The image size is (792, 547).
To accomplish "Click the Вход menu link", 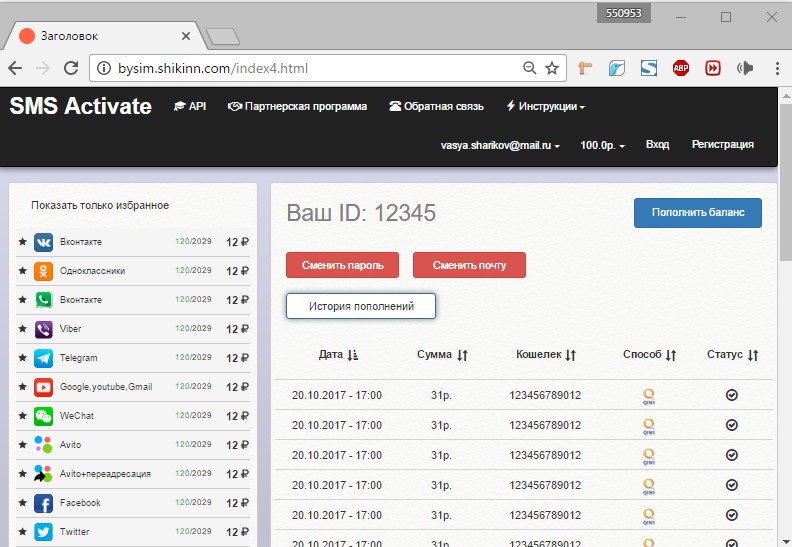I will pos(657,144).
